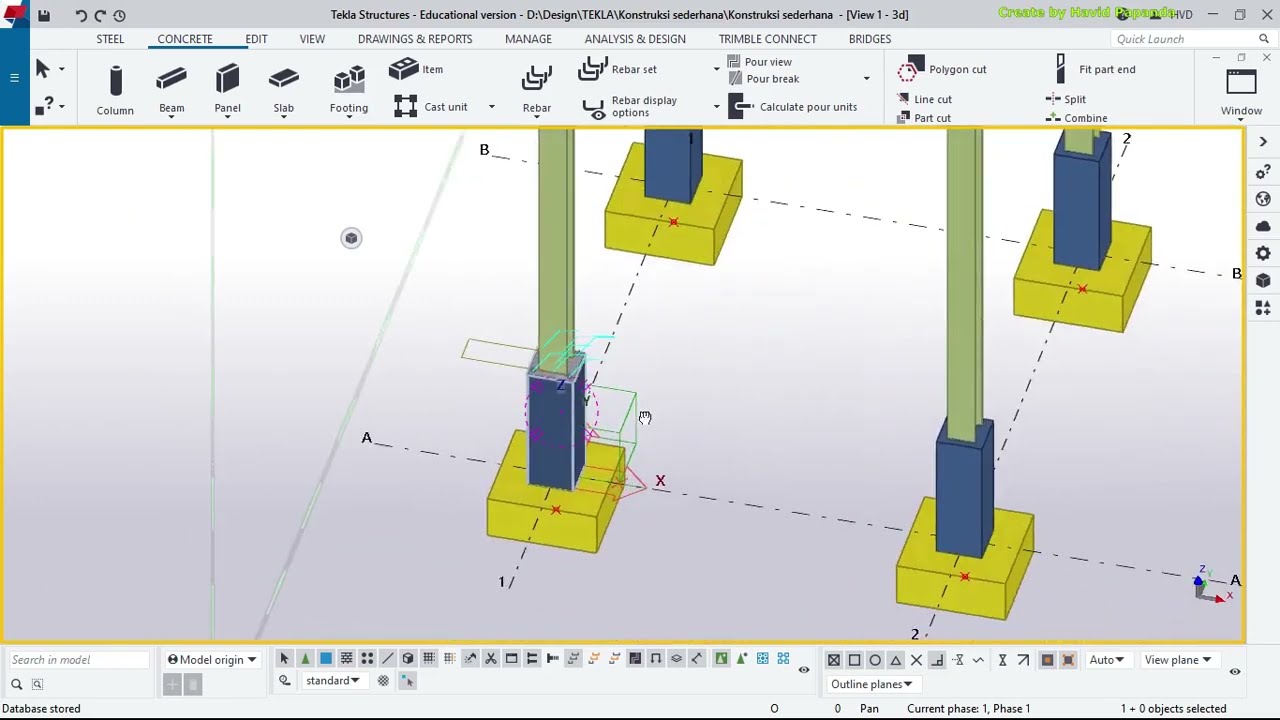Expand the side pane chevron
The width and height of the screenshot is (1280, 720).
click(x=1263, y=142)
